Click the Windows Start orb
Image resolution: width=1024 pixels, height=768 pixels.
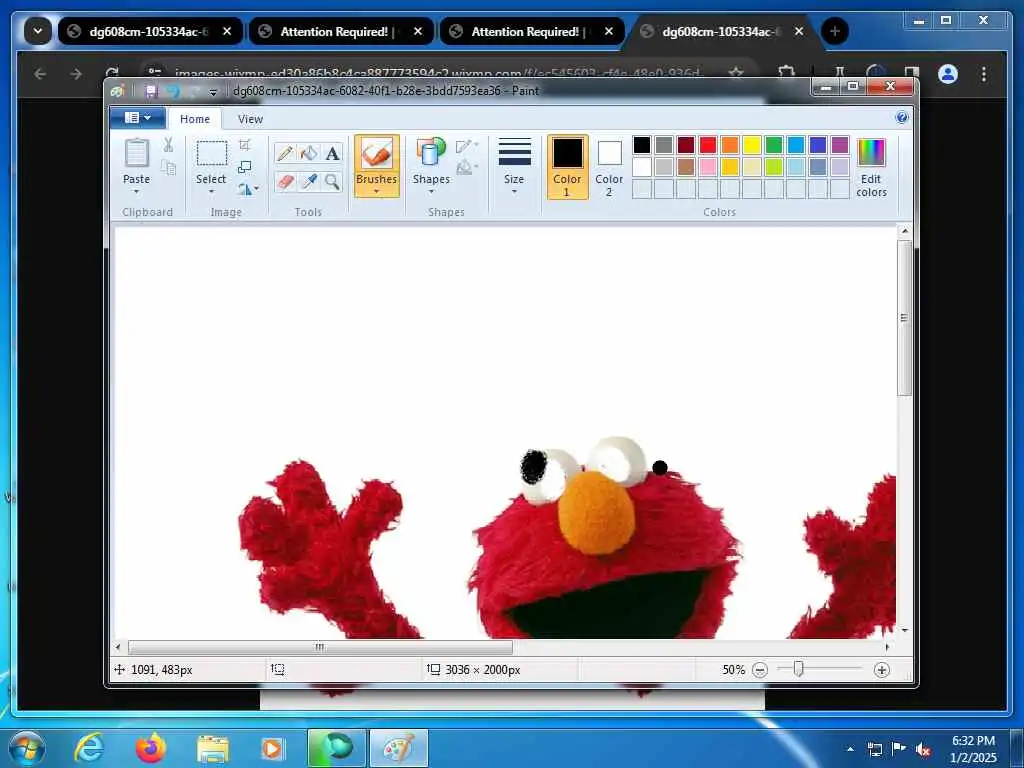[x=27, y=748]
